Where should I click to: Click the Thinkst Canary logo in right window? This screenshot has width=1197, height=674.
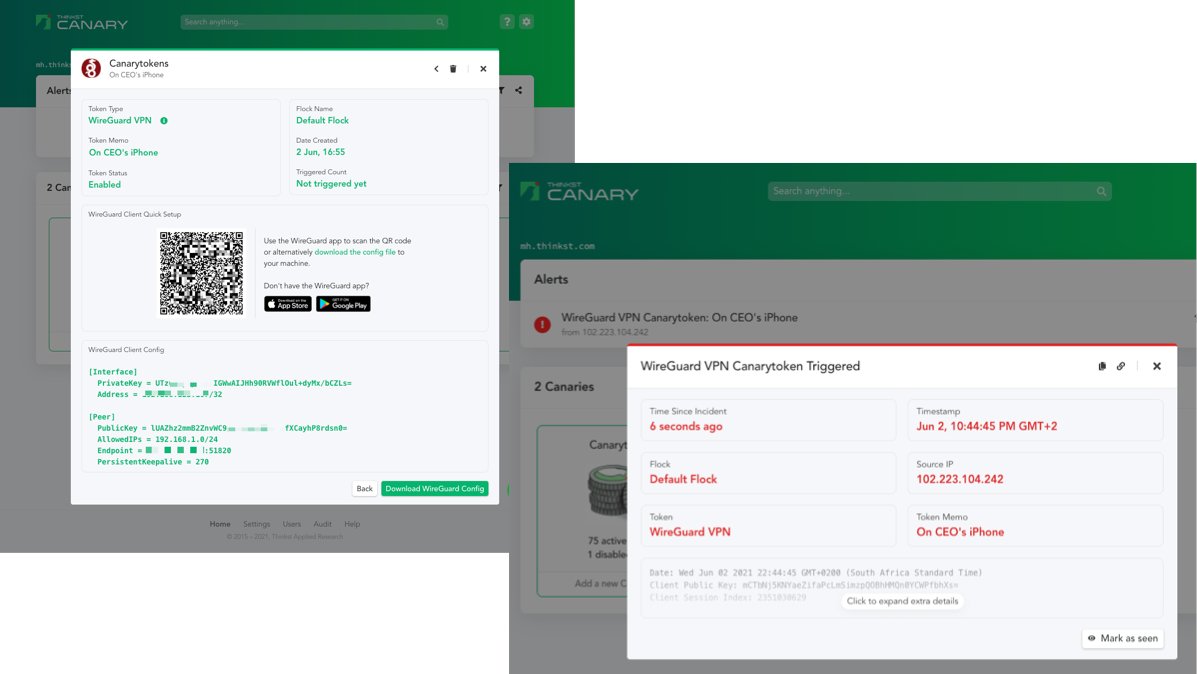tap(579, 192)
